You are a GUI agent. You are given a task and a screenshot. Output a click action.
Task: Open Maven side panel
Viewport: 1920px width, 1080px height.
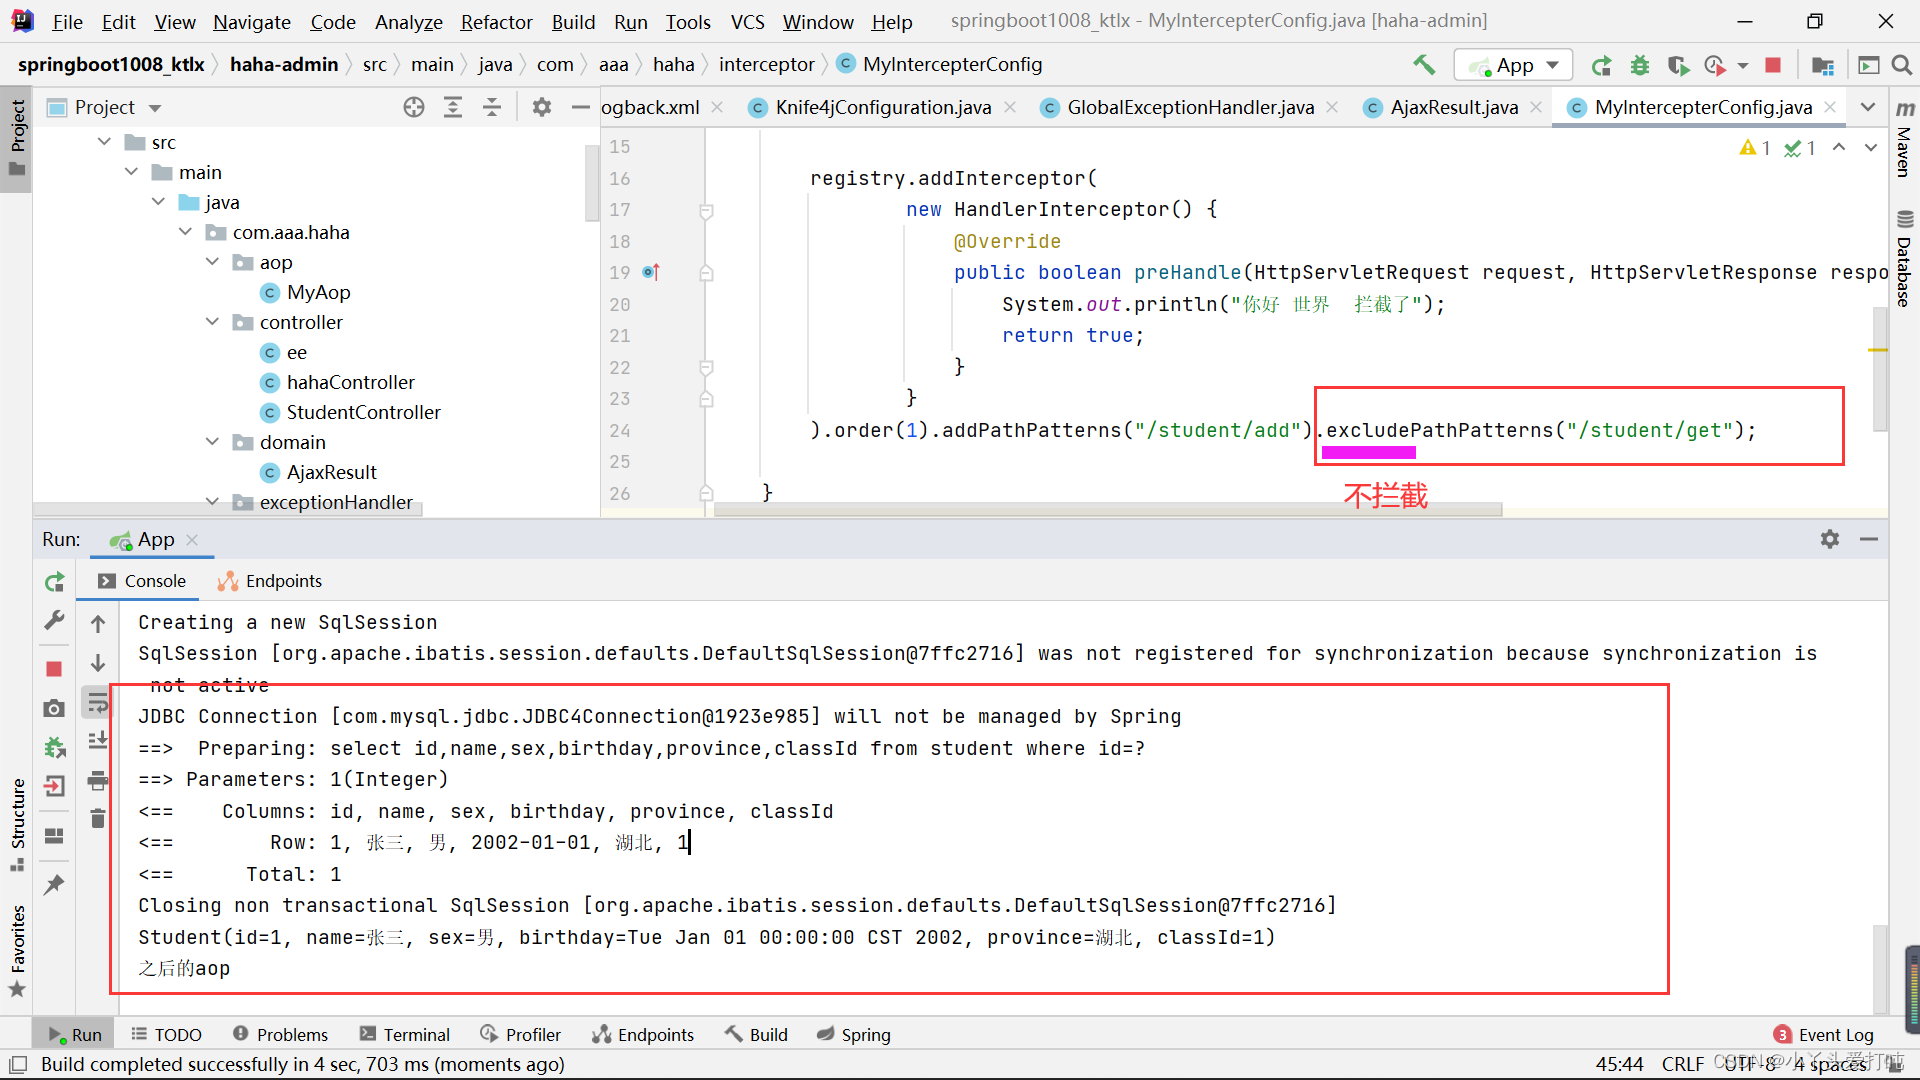[1904, 138]
